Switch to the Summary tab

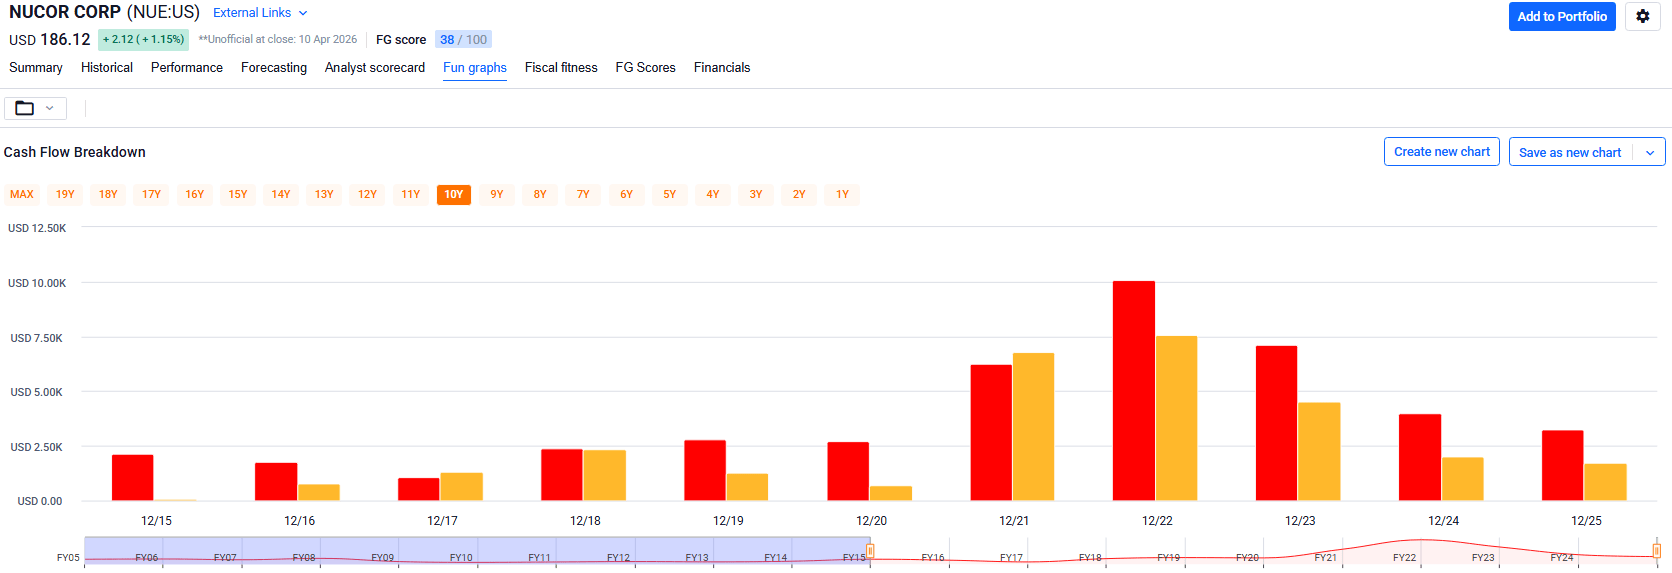36,68
